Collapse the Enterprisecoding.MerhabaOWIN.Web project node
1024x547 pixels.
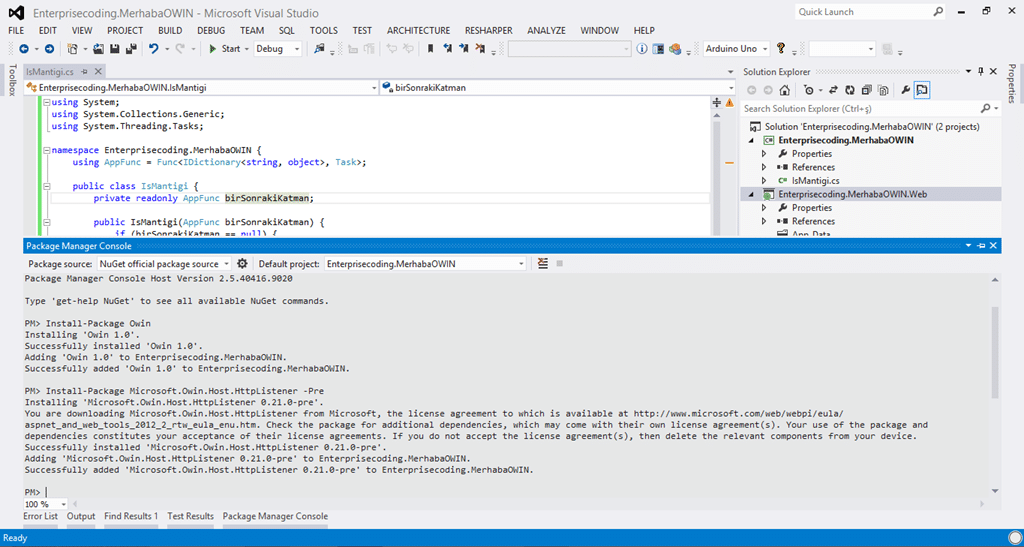[751, 195]
